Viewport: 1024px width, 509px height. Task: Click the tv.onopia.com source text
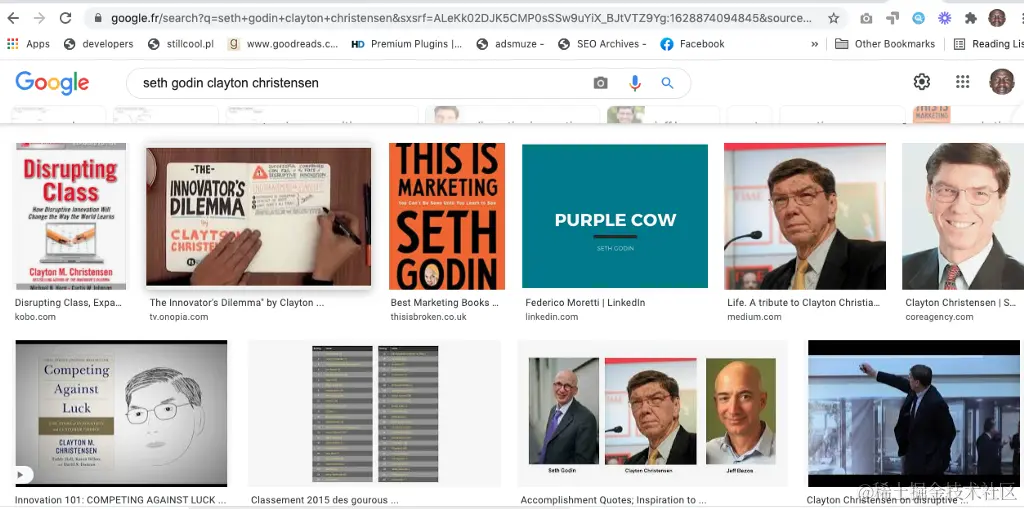click(x=179, y=317)
